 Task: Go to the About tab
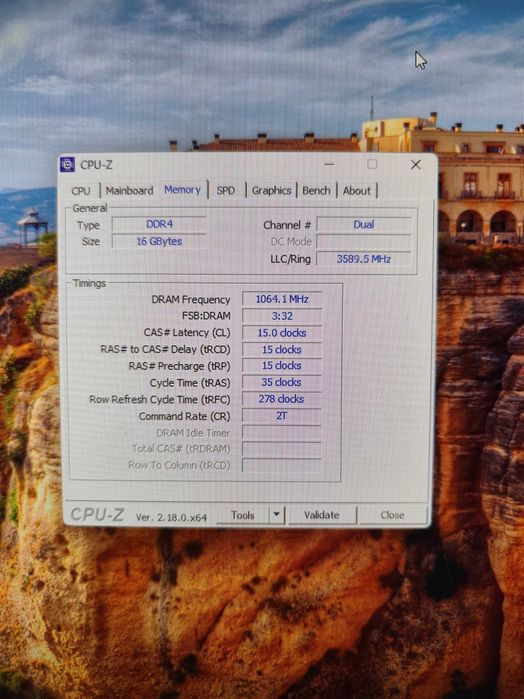[x=357, y=191]
